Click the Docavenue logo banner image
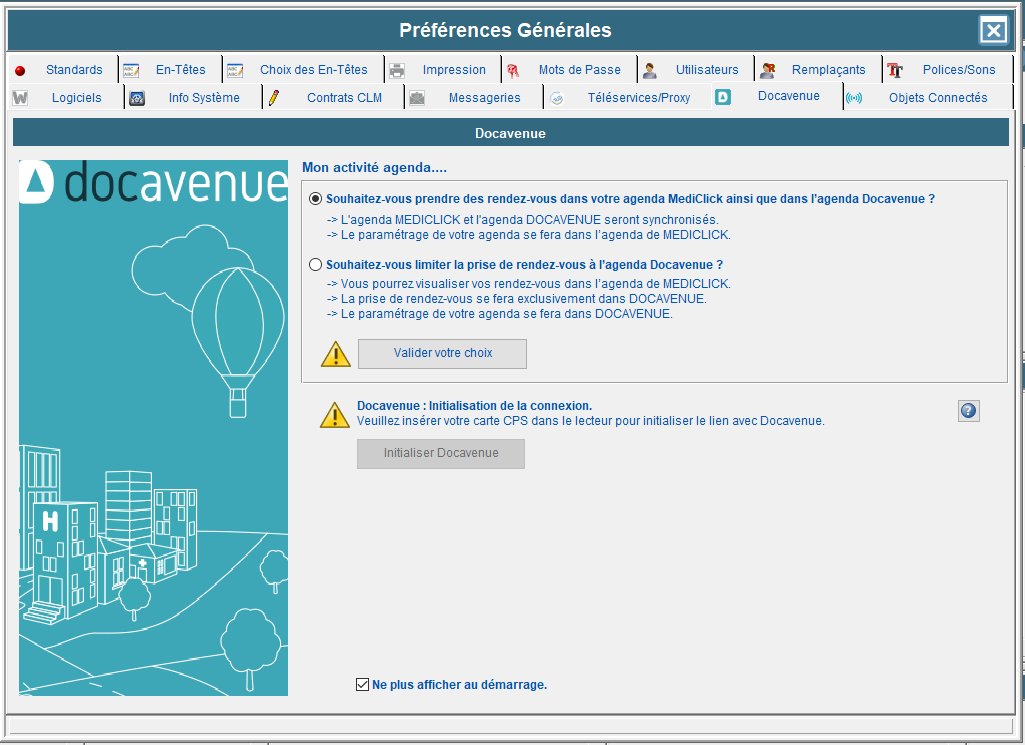This screenshot has width=1025, height=745. point(153,183)
